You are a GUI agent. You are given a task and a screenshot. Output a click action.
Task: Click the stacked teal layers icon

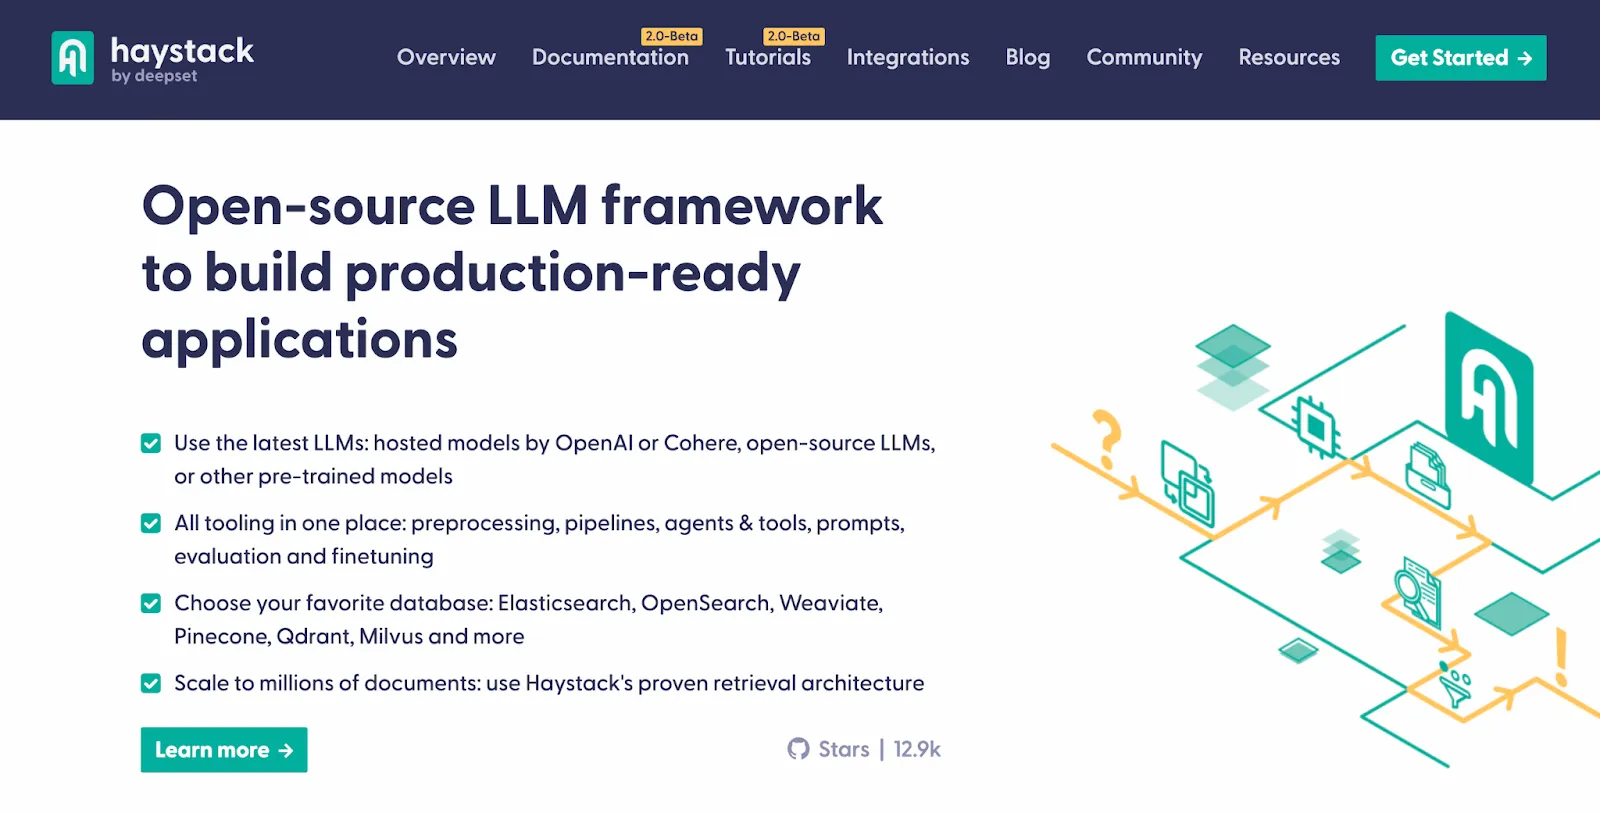(1232, 366)
